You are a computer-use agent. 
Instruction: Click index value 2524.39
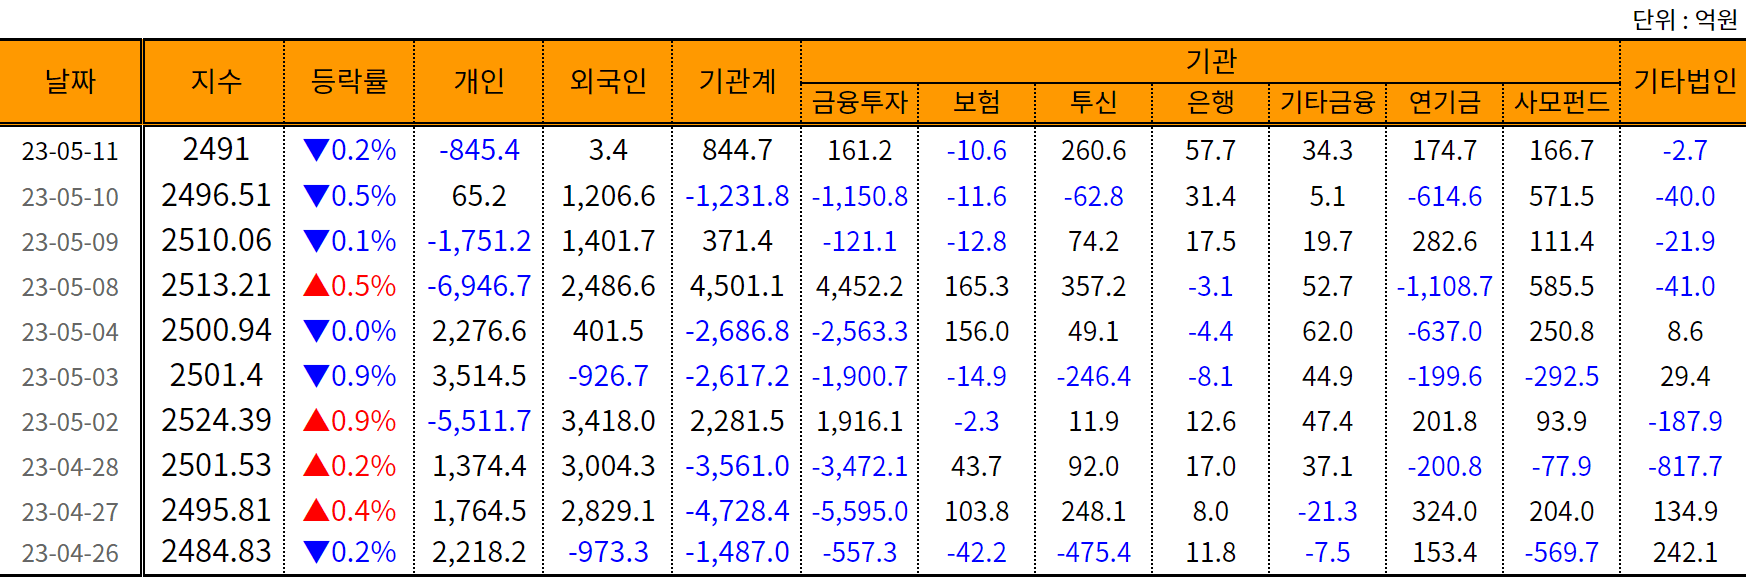click(216, 420)
